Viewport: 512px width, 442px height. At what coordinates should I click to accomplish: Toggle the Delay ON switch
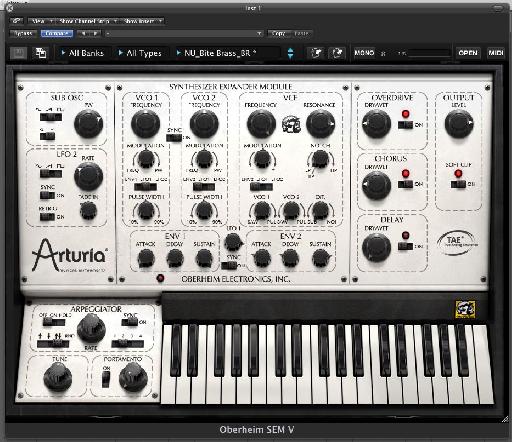(405, 246)
